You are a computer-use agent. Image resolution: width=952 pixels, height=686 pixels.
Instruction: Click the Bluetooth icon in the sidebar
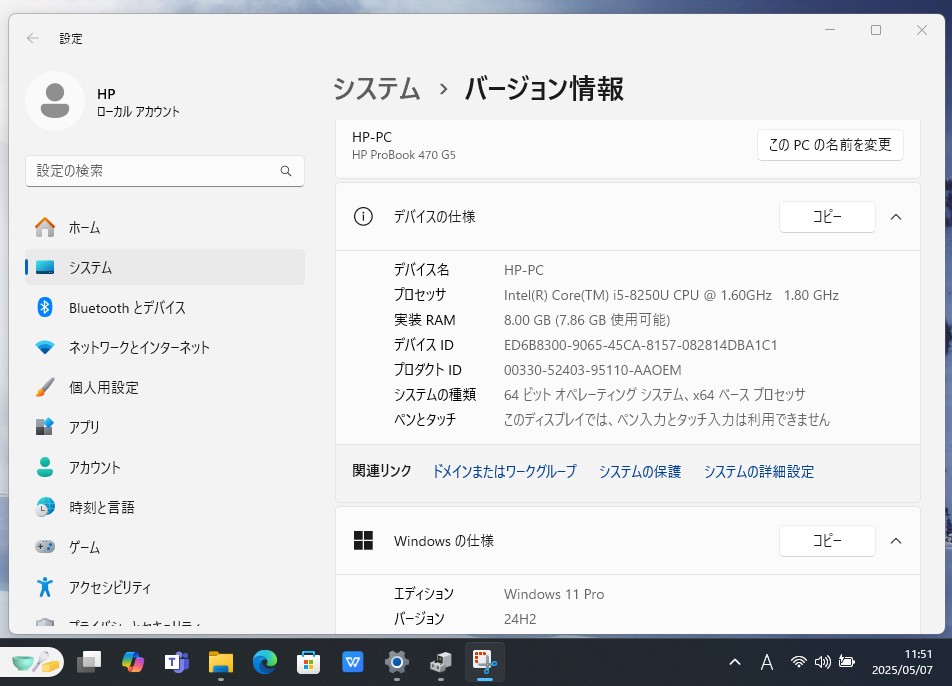point(45,307)
